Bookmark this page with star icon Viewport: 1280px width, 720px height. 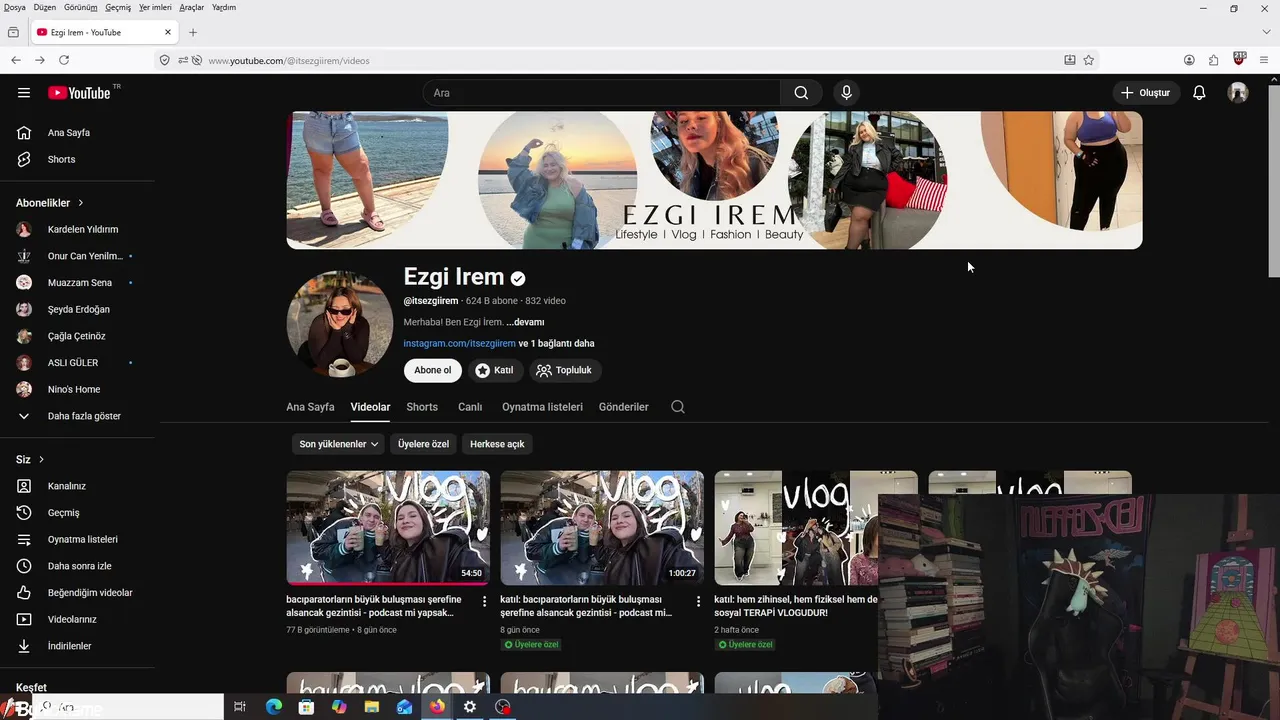tap(1089, 60)
